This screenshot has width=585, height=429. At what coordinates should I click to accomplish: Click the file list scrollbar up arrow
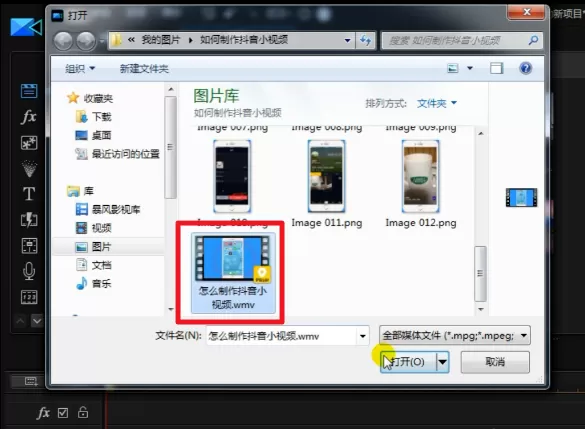(x=481, y=134)
